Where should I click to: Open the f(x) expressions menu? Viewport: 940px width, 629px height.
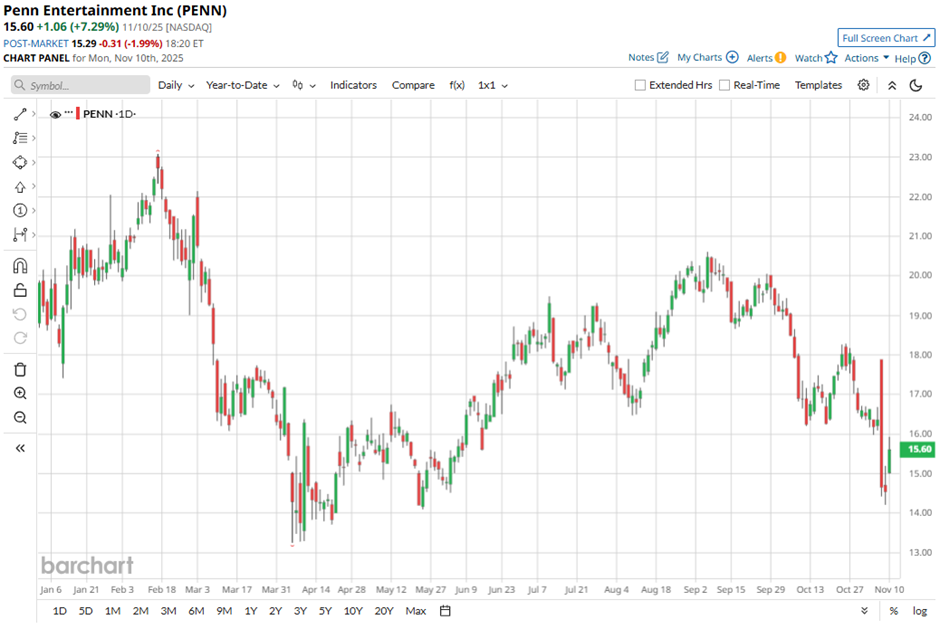457,85
